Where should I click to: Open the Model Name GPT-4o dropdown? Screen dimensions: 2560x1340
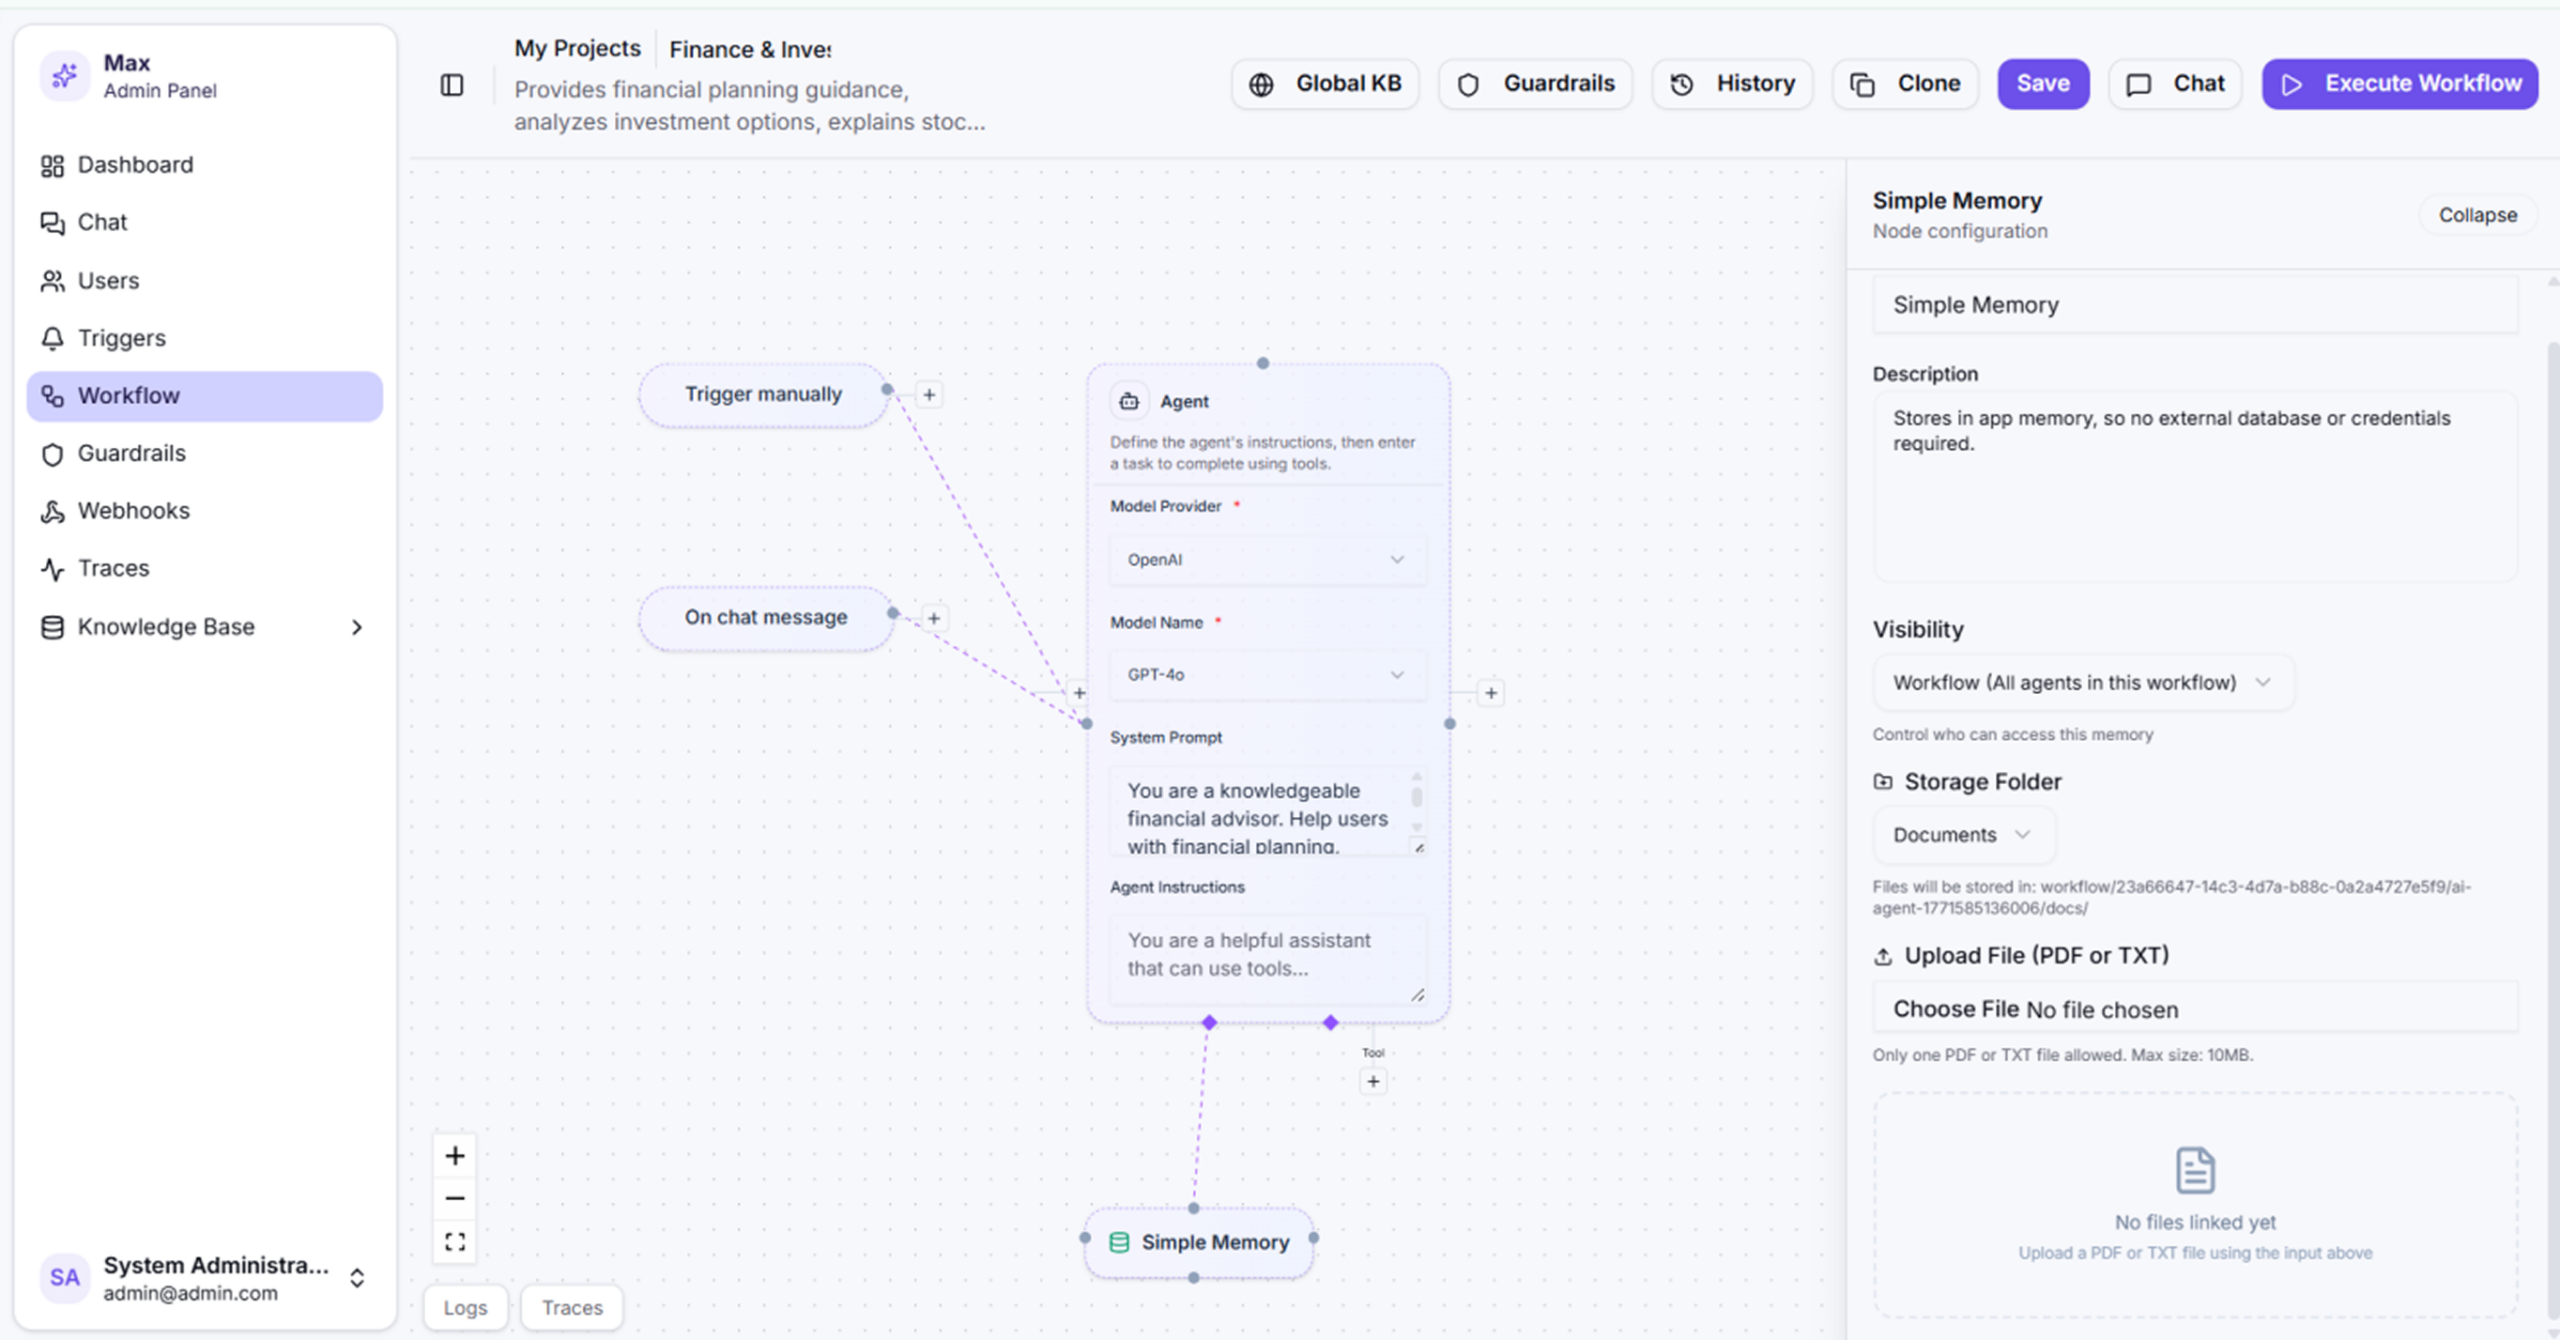[x=1266, y=675]
